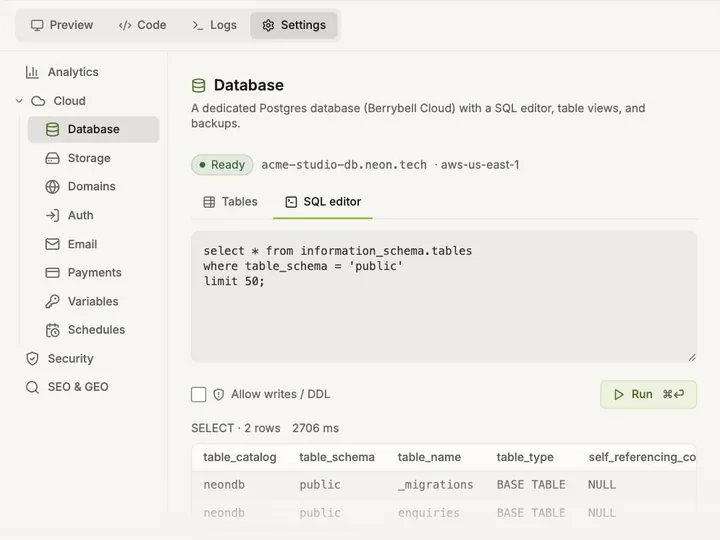Viewport: 720px width, 540px height.
Task: Click the Payments card icon
Action: tap(52, 273)
